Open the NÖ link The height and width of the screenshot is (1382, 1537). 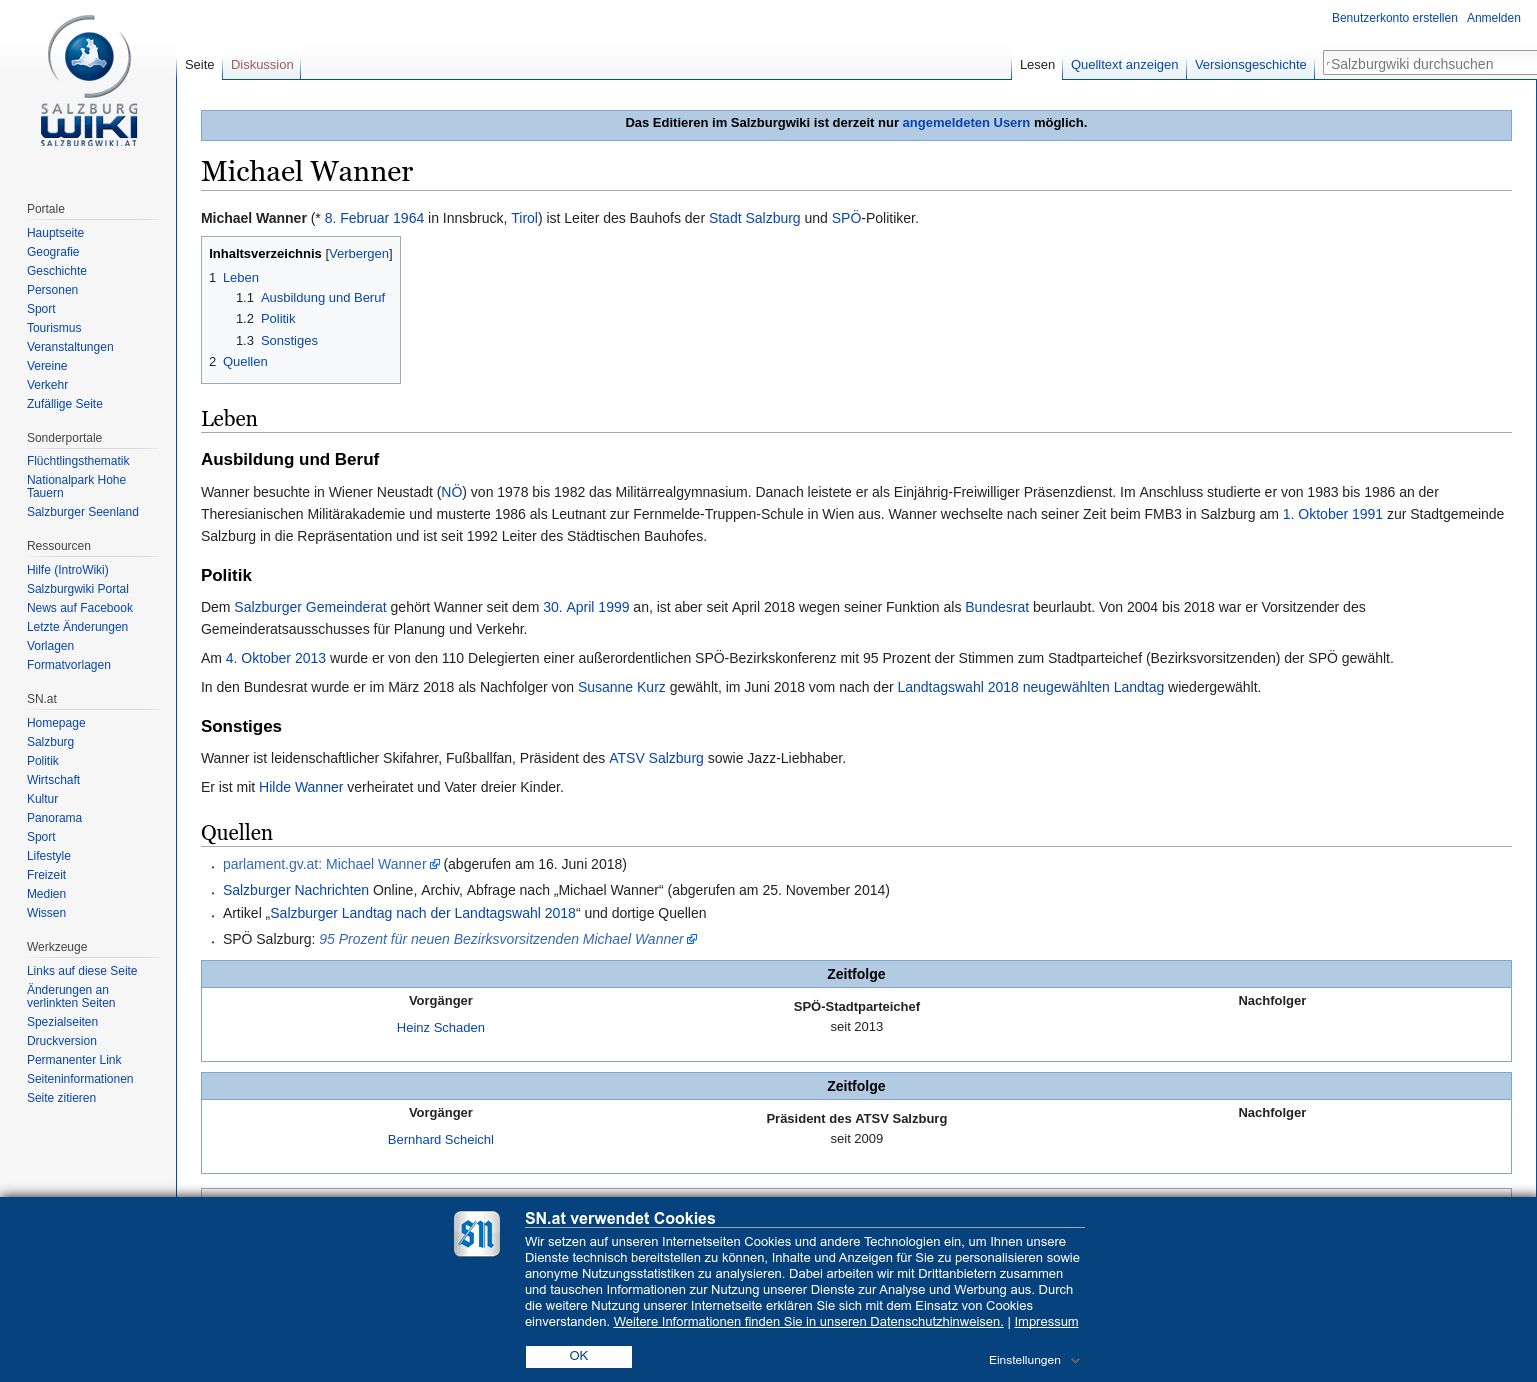(452, 492)
